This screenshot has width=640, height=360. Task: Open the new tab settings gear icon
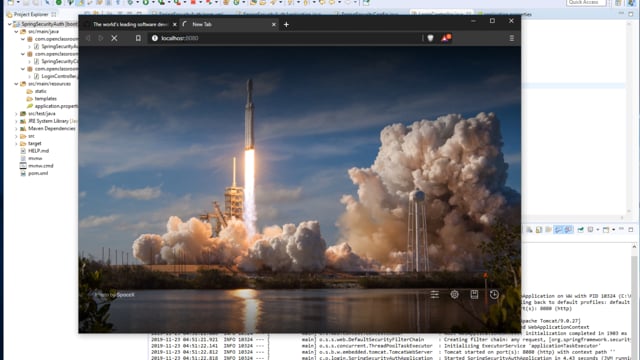tap(454, 294)
